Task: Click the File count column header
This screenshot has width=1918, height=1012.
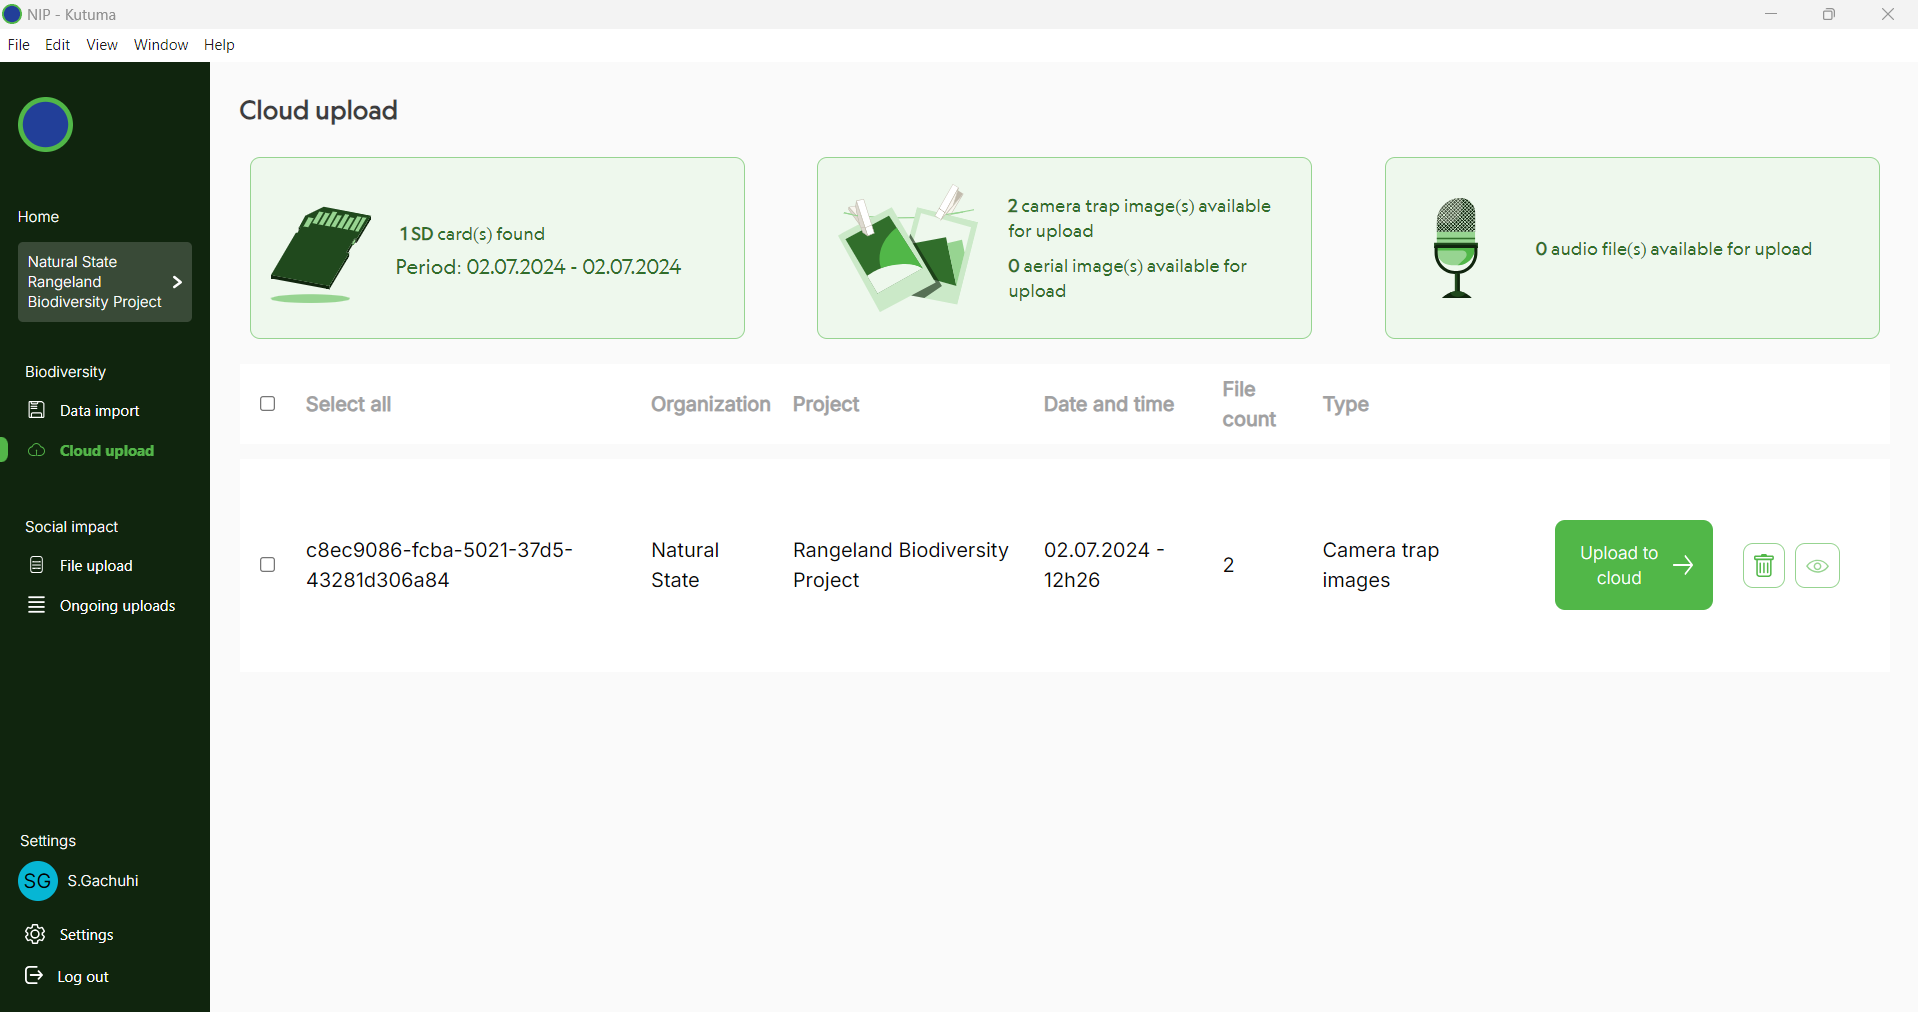Action: pyautogui.click(x=1249, y=404)
